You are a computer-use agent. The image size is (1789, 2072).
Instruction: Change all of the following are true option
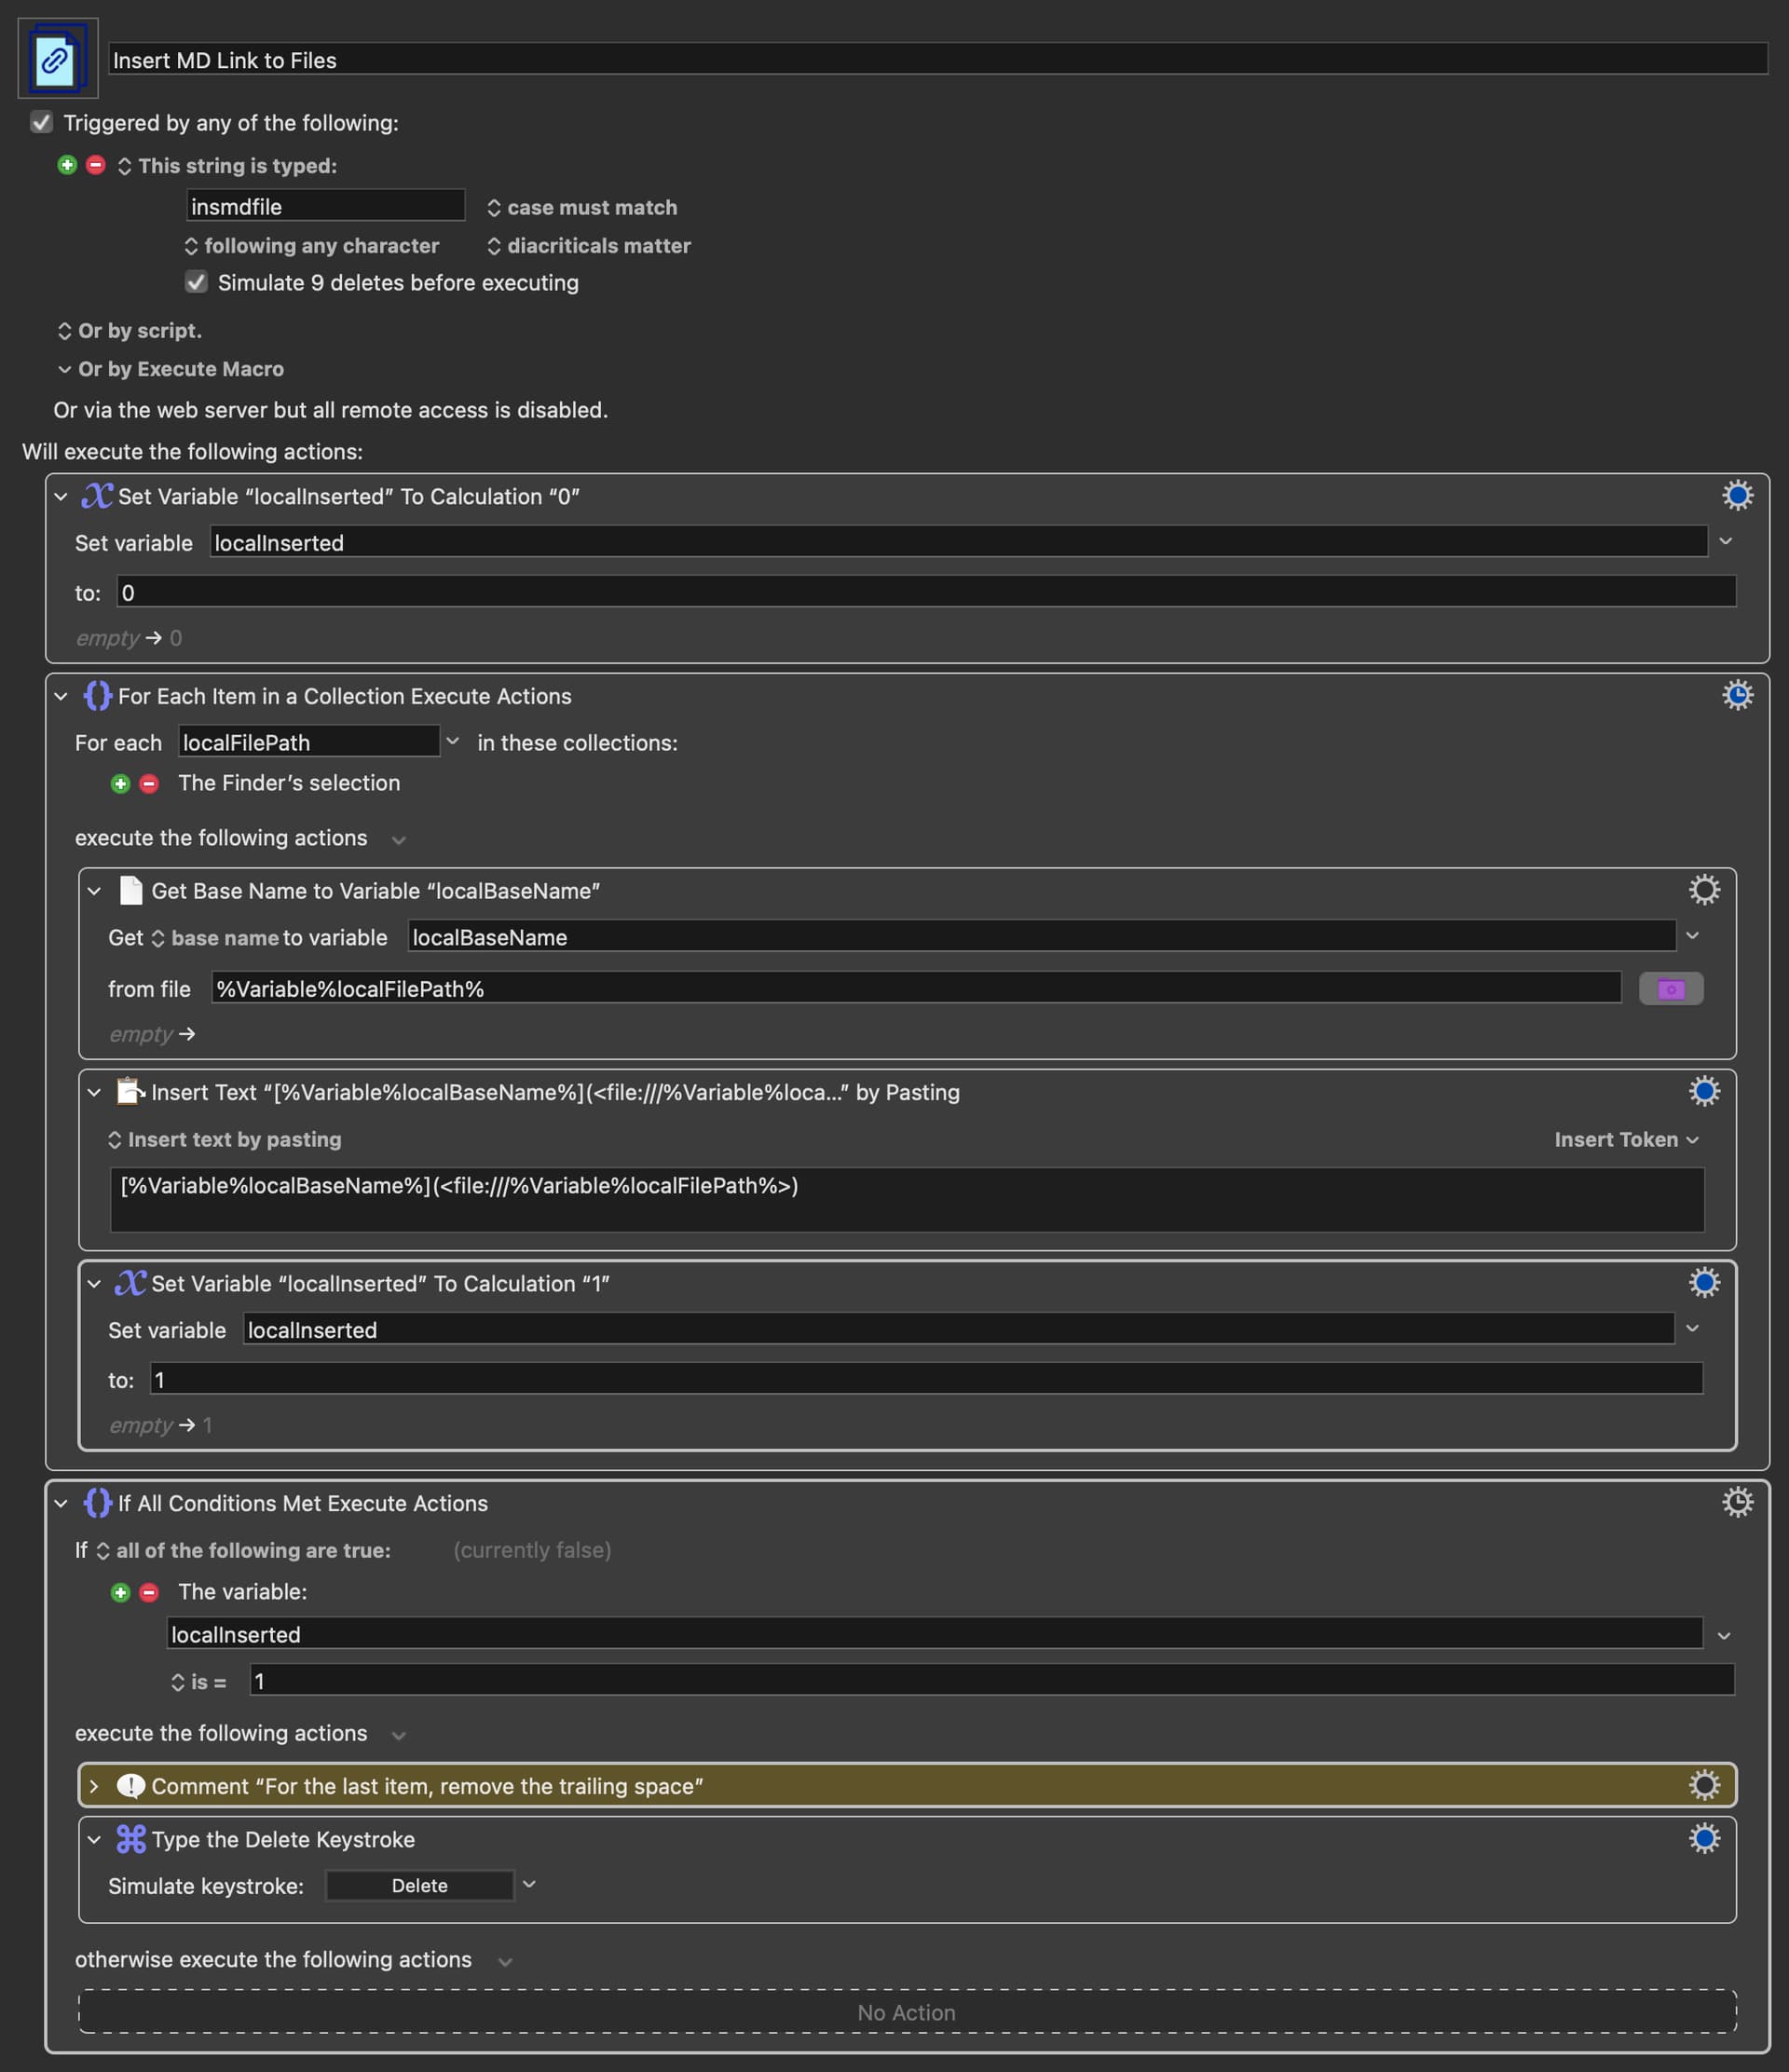coord(244,1550)
